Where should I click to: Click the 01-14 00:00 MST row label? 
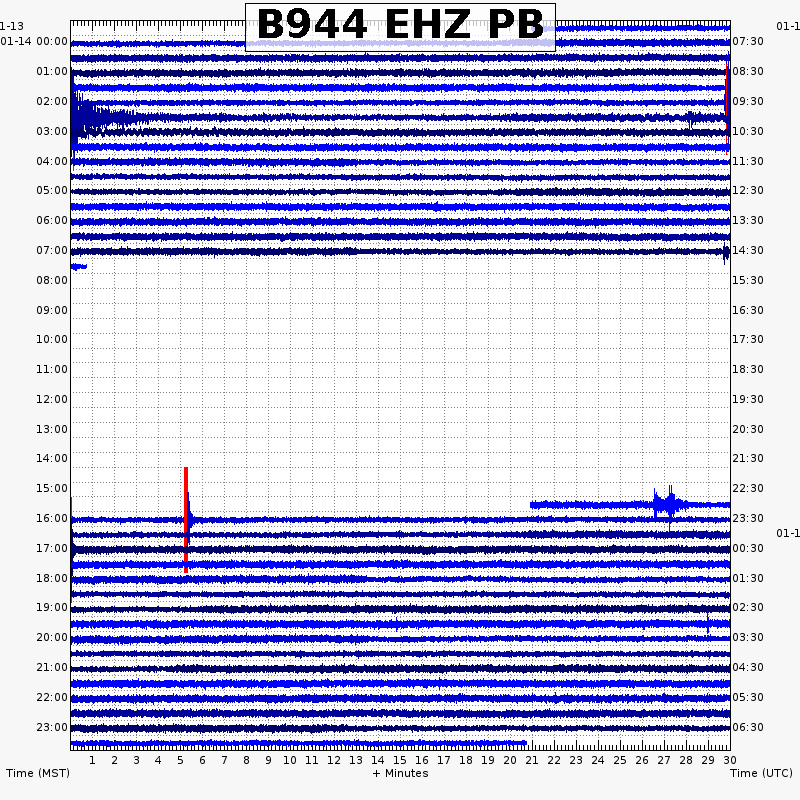pos(34,41)
